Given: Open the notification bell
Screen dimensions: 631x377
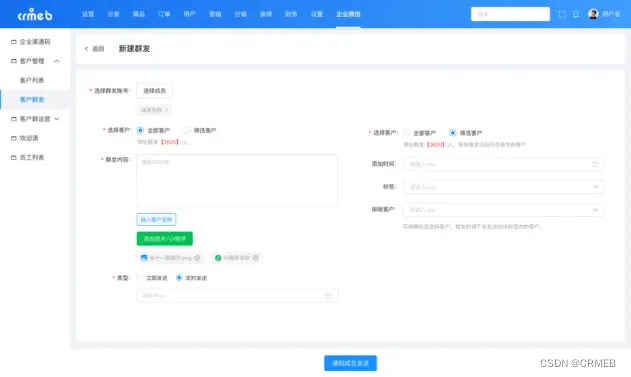Looking at the screenshot, I should click(575, 14).
